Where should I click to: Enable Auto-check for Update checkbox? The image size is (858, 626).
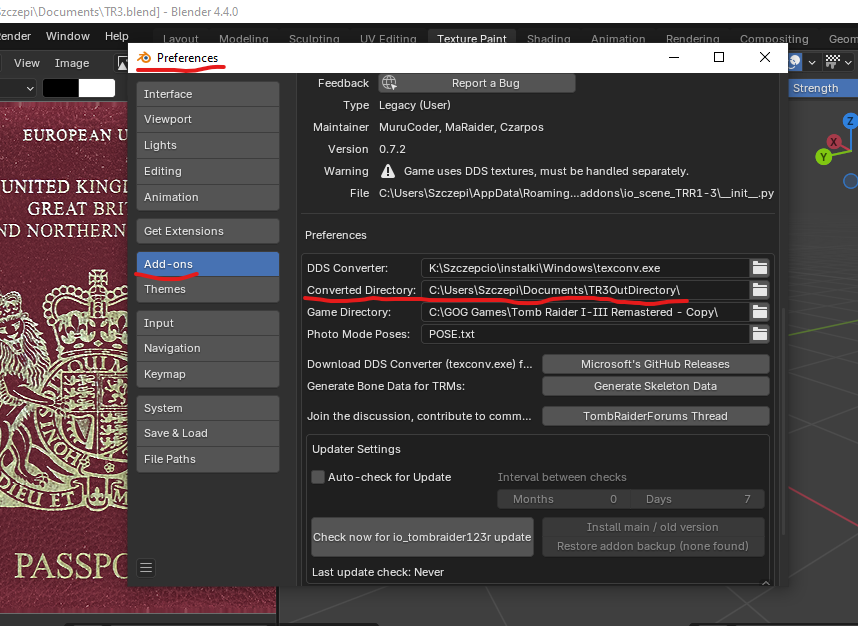[318, 477]
